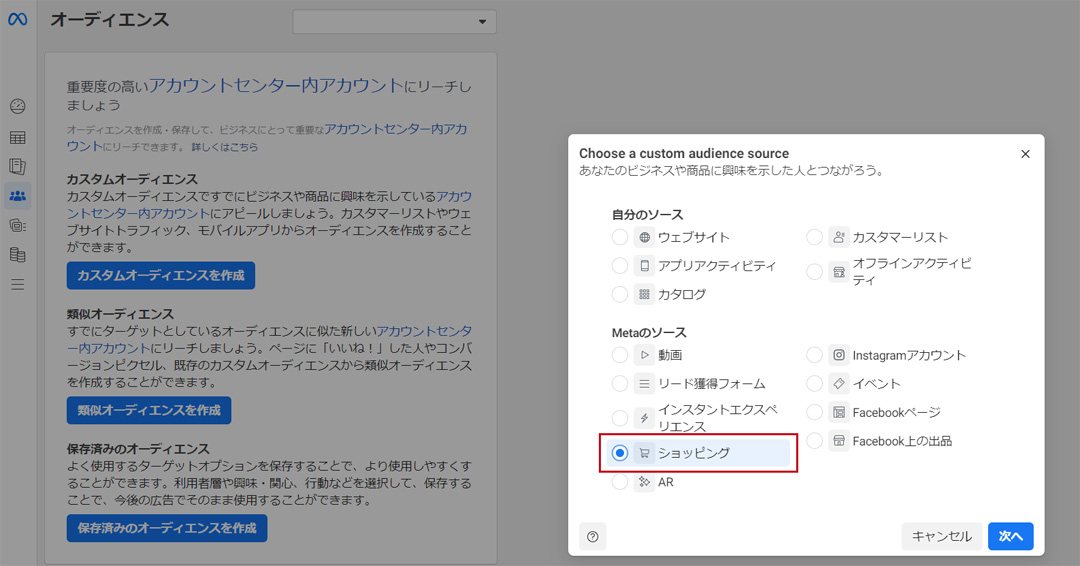1080x566 pixels.
Task: Select the AR source radio option
Action: click(620, 482)
